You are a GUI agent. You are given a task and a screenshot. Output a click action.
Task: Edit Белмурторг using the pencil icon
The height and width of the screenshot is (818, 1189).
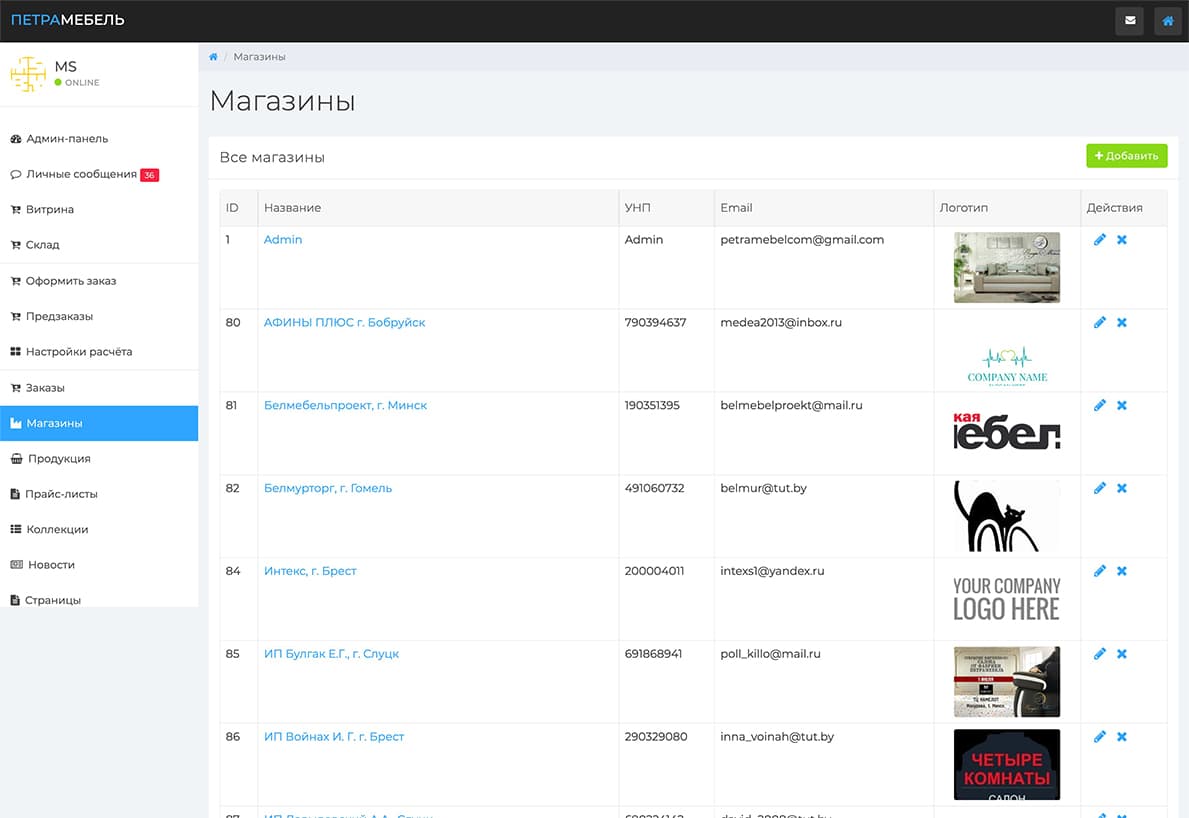tap(1100, 488)
